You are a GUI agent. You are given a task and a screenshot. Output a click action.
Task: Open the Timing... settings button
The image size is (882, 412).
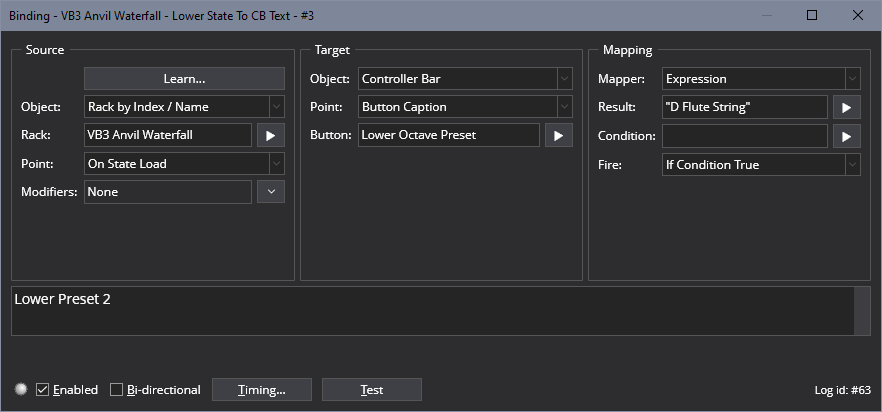click(262, 389)
